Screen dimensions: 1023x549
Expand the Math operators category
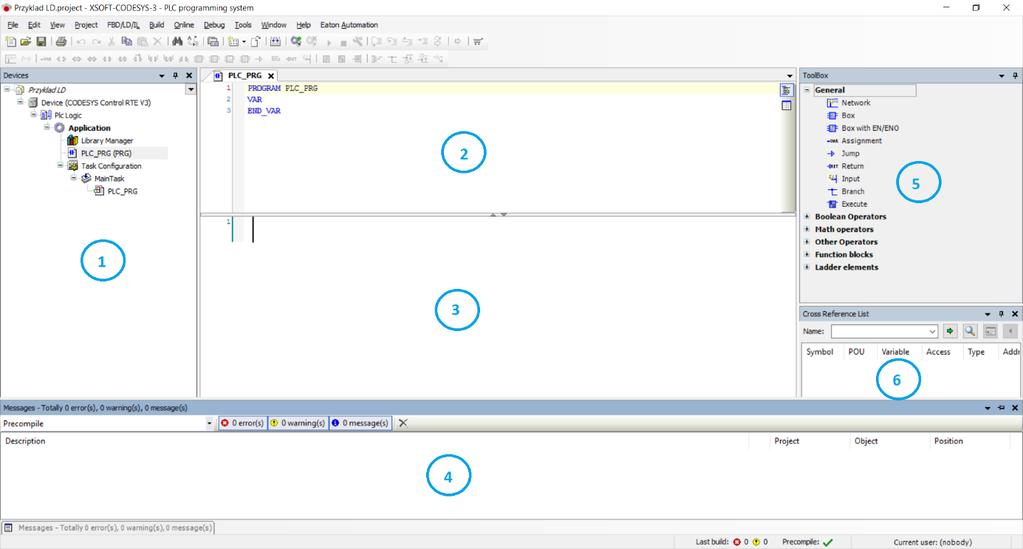(x=807, y=229)
